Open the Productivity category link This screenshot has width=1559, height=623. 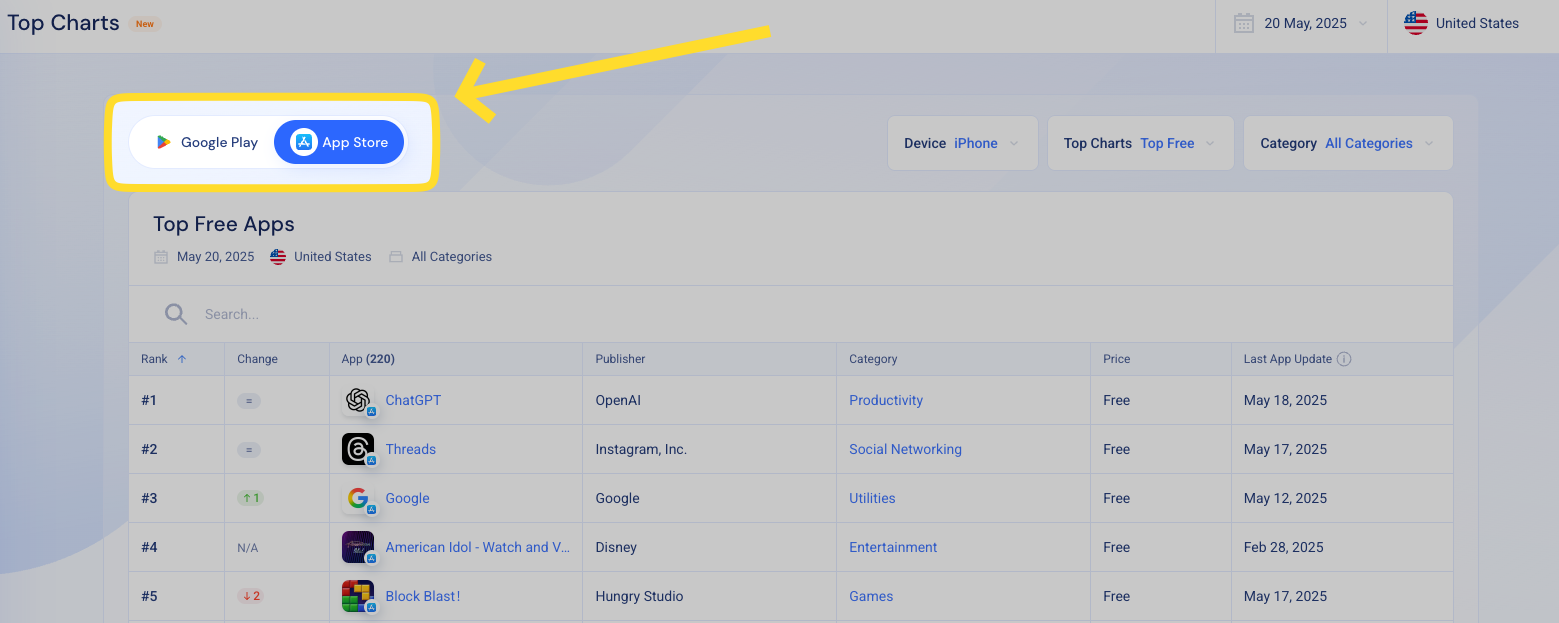(886, 400)
